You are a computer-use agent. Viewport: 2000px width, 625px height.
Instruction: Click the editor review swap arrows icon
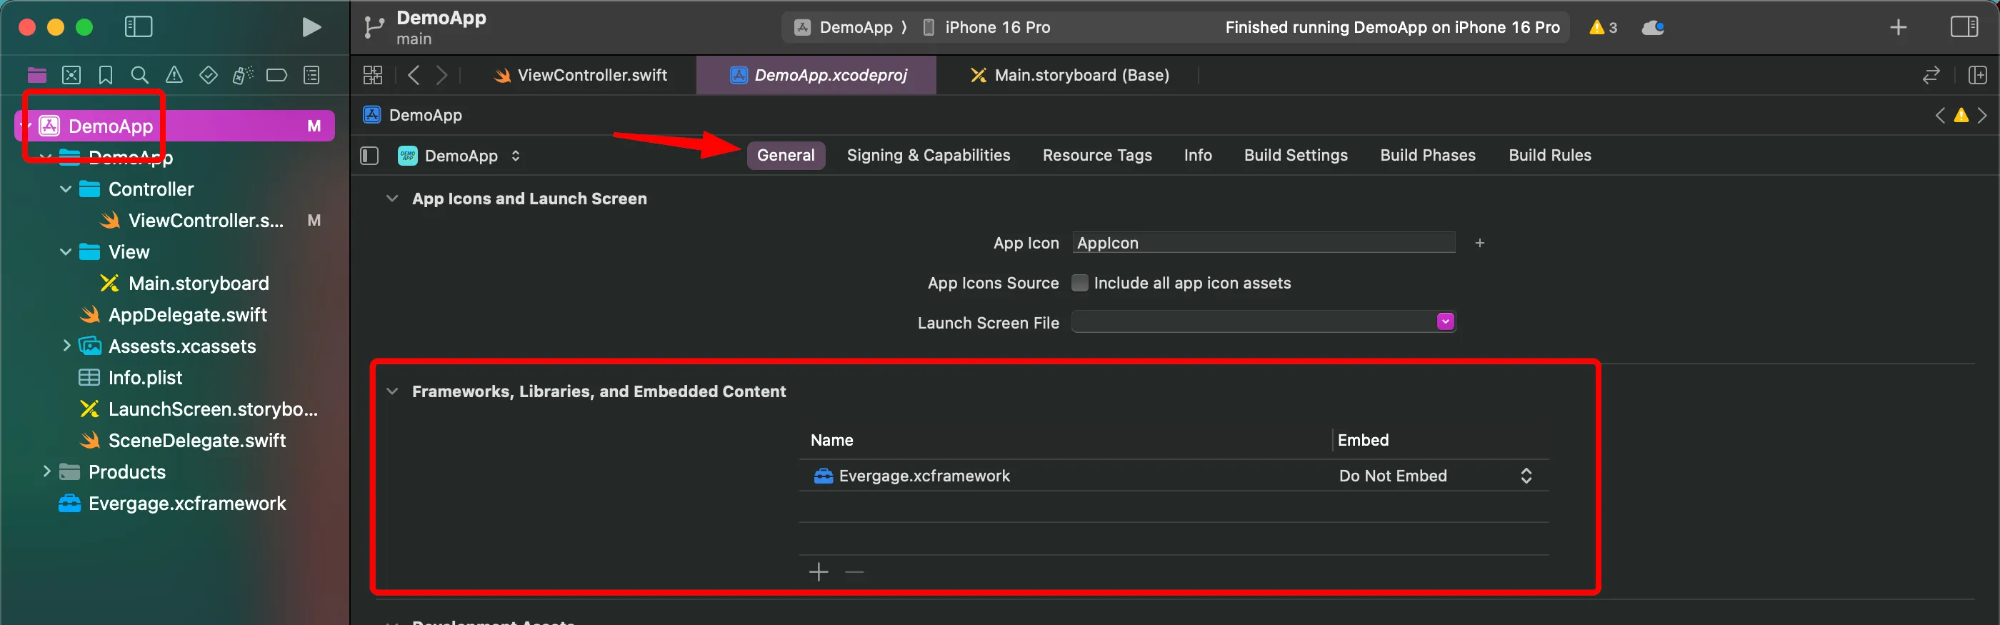pyautogui.click(x=1931, y=75)
